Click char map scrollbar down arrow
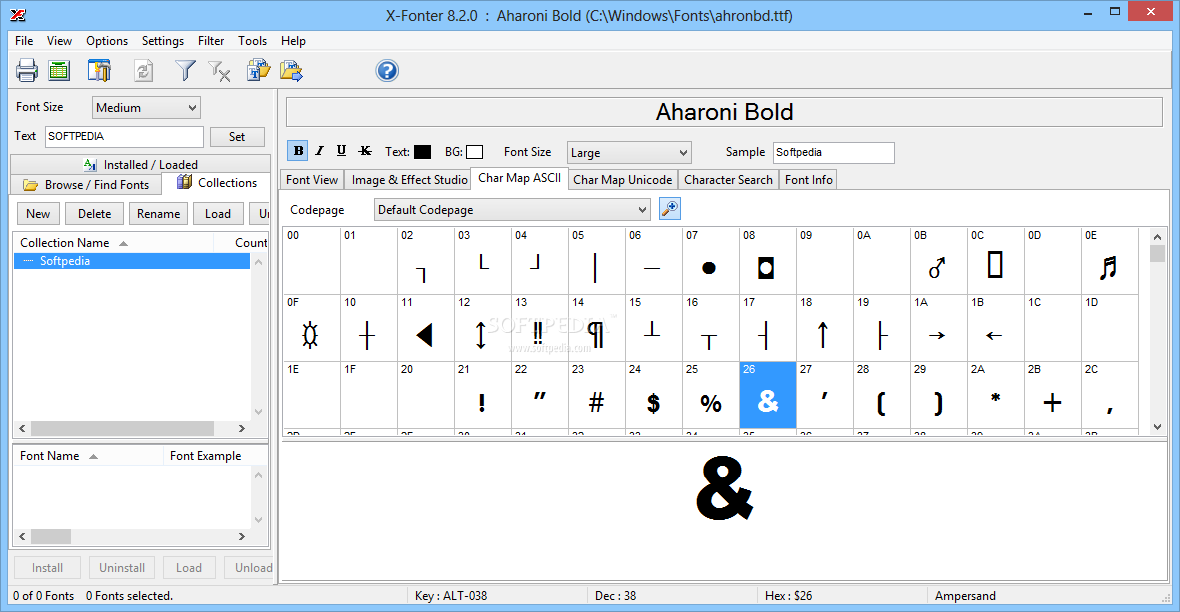The width and height of the screenshot is (1180, 612). click(1157, 427)
